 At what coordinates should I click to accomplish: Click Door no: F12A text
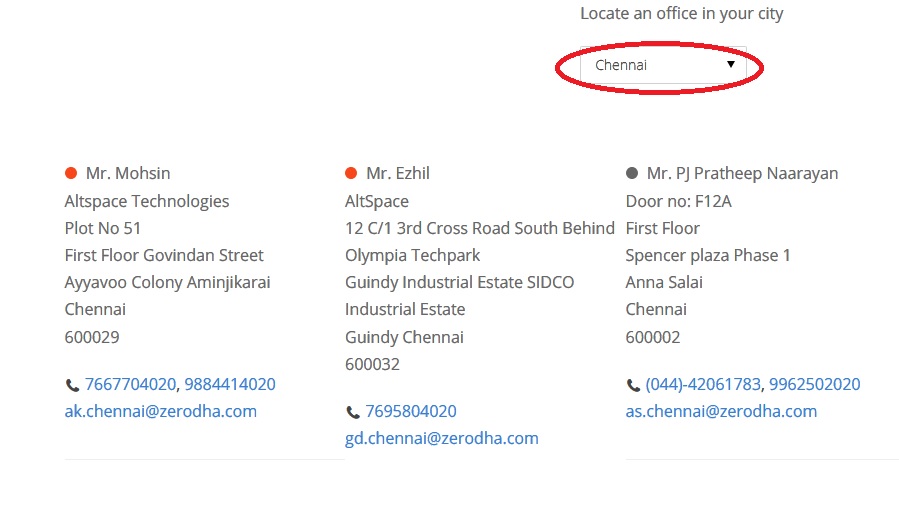tap(679, 201)
